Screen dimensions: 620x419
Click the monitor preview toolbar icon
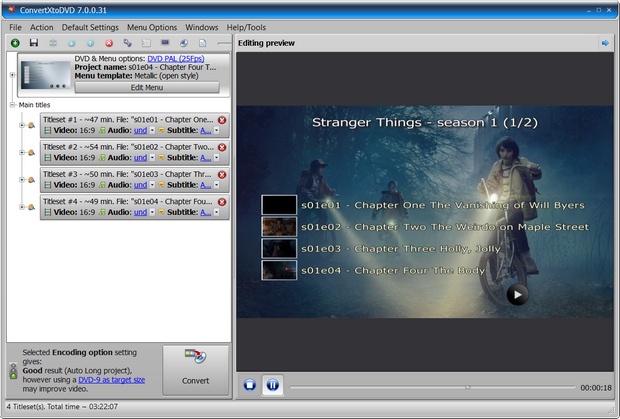(165, 43)
